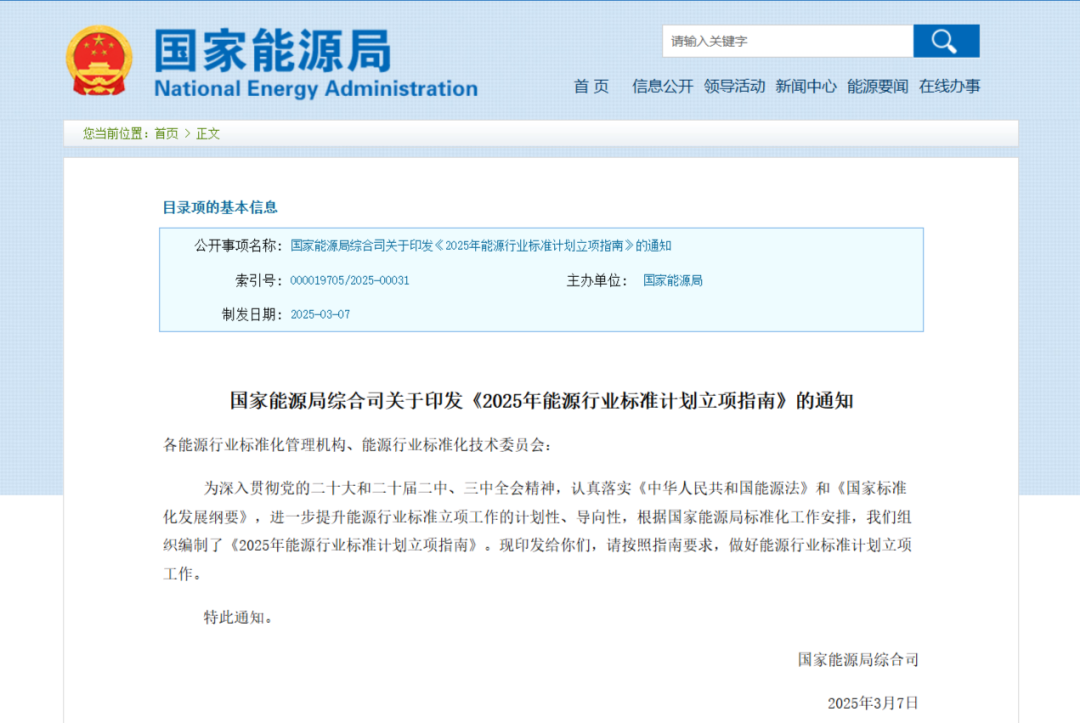Click the national emblem logo
Image resolution: width=1080 pixels, height=723 pixels.
(x=99, y=61)
